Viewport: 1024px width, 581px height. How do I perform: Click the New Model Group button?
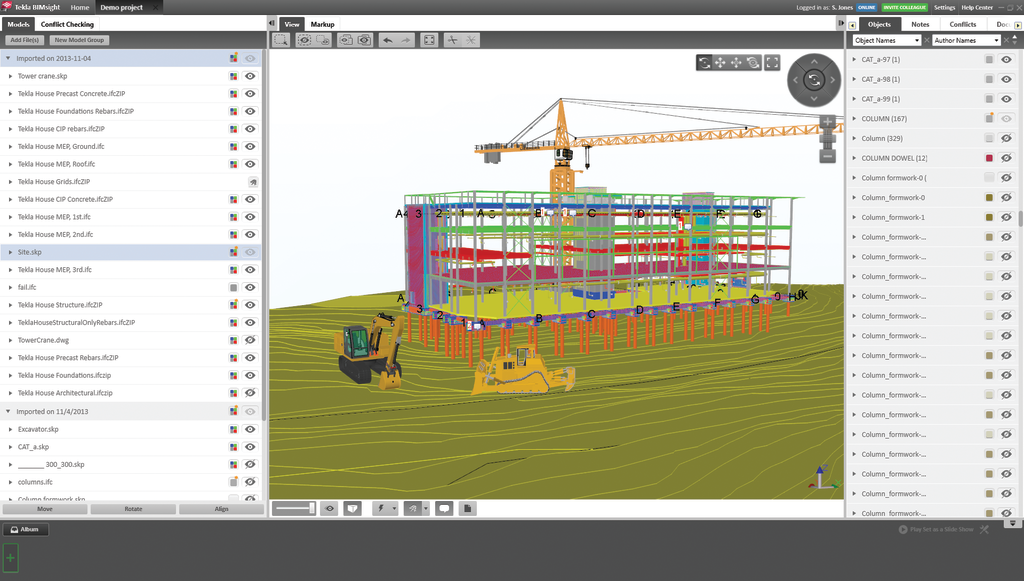78,39
